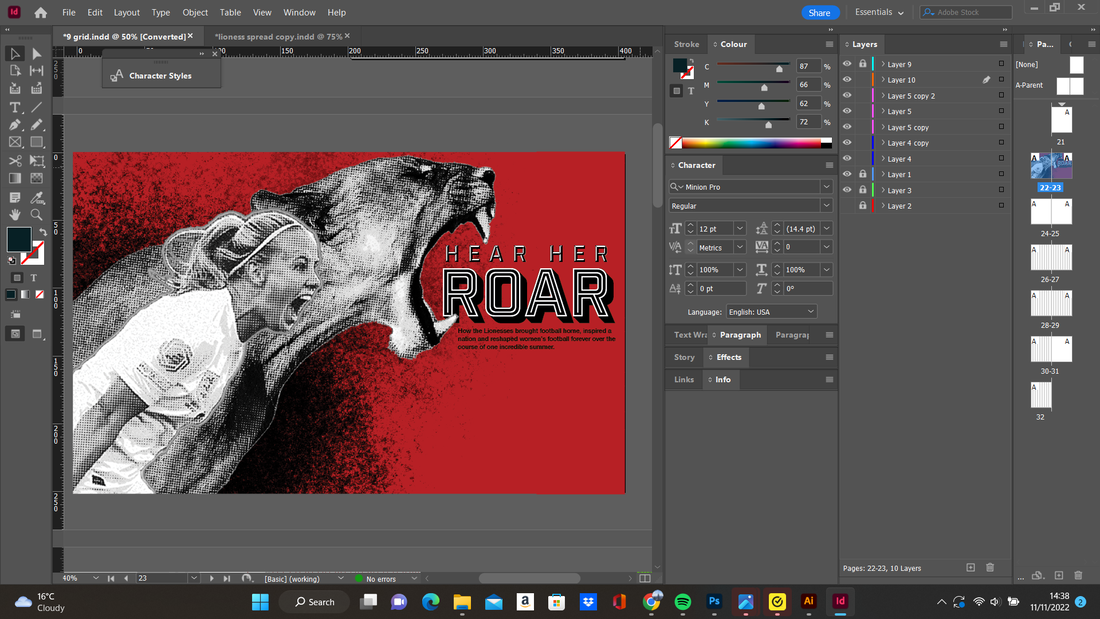Click the Share button
This screenshot has width=1100, height=619.
coord(819,13)
